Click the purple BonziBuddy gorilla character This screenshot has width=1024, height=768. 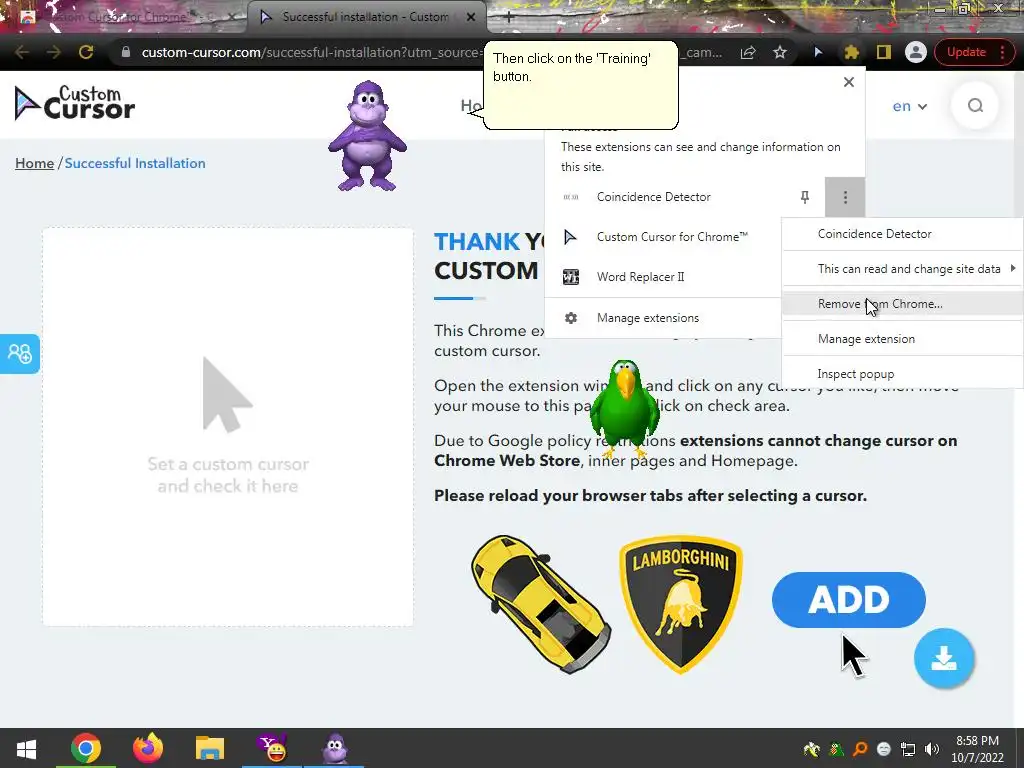pos(367,136)
